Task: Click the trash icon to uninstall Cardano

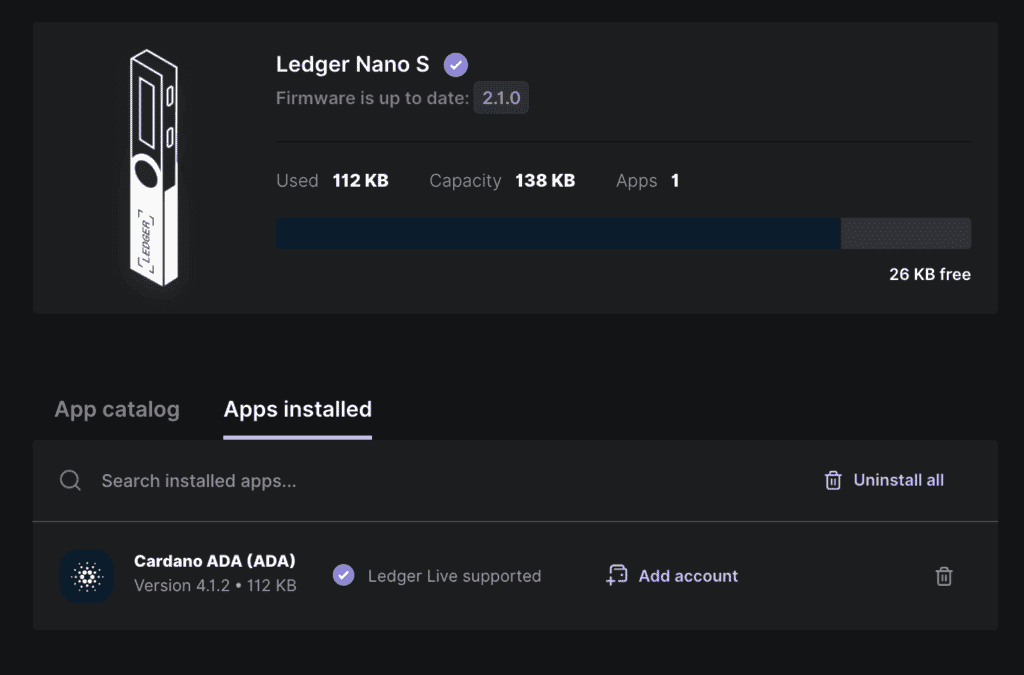Action: (943, 576)
